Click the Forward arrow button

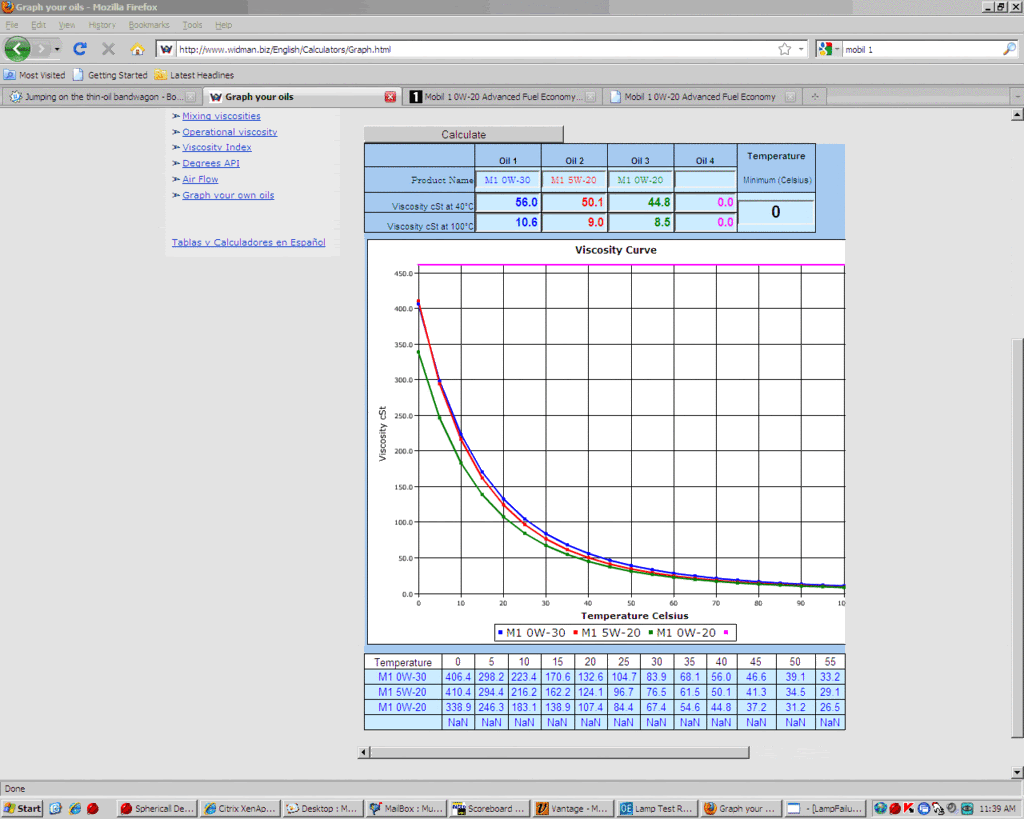[x=42, y=49]
